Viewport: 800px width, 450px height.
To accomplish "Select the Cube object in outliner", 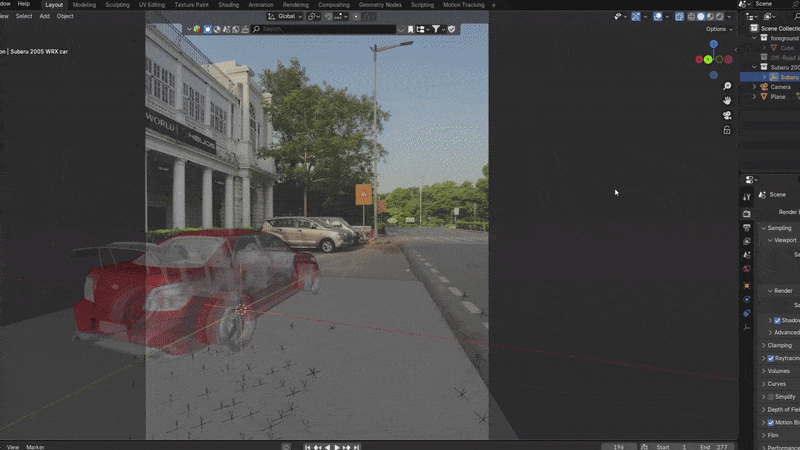I will click(787, 48).
